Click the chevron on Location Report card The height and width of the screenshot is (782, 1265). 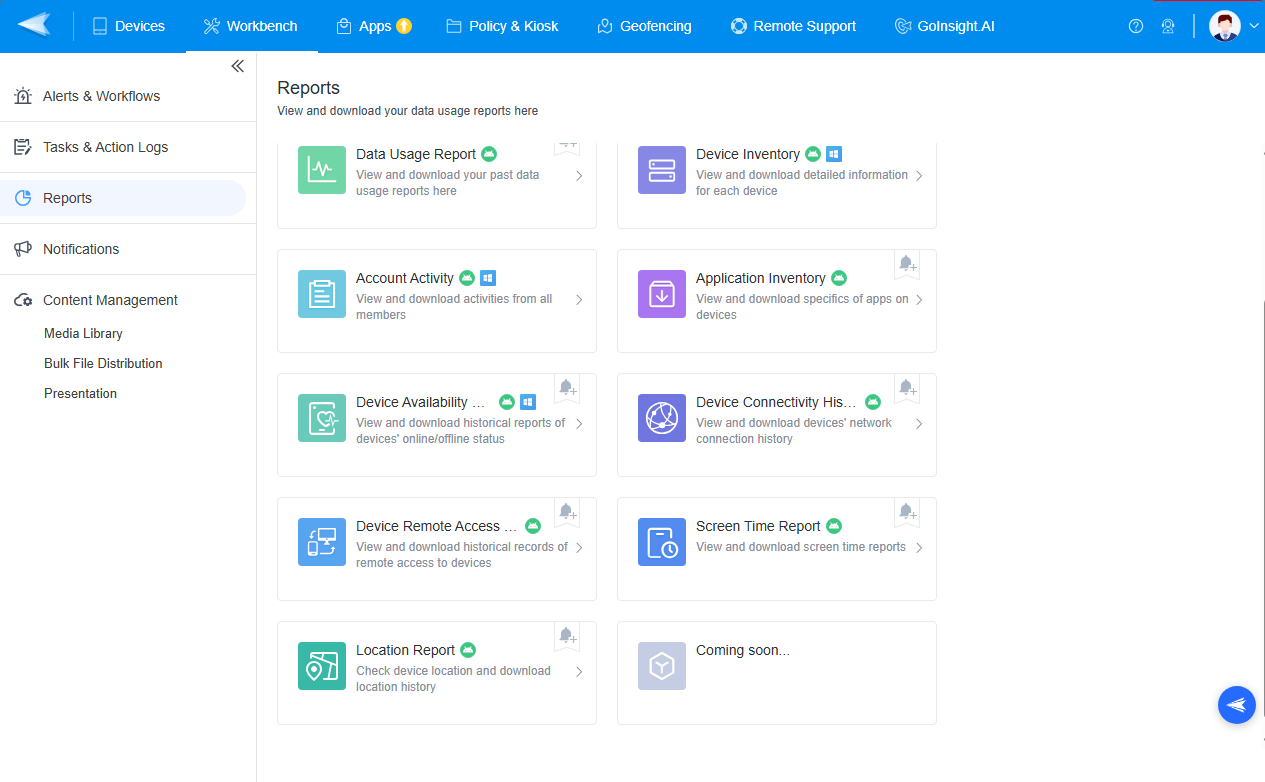coord(579,672)
